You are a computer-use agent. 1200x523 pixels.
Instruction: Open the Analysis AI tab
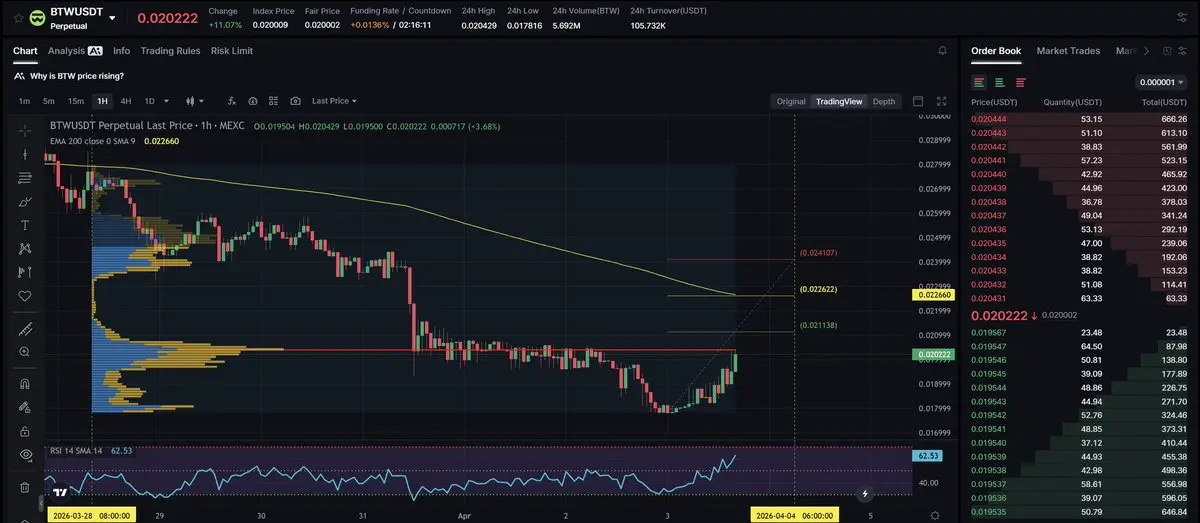pos(75,51)
